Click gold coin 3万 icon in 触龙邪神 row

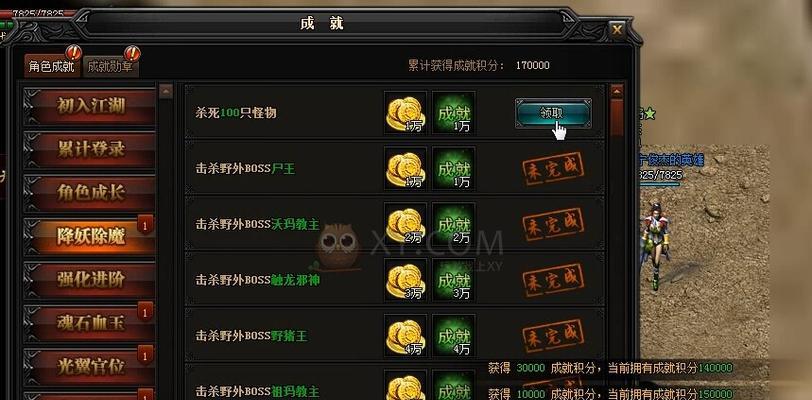tap(405, 280)
